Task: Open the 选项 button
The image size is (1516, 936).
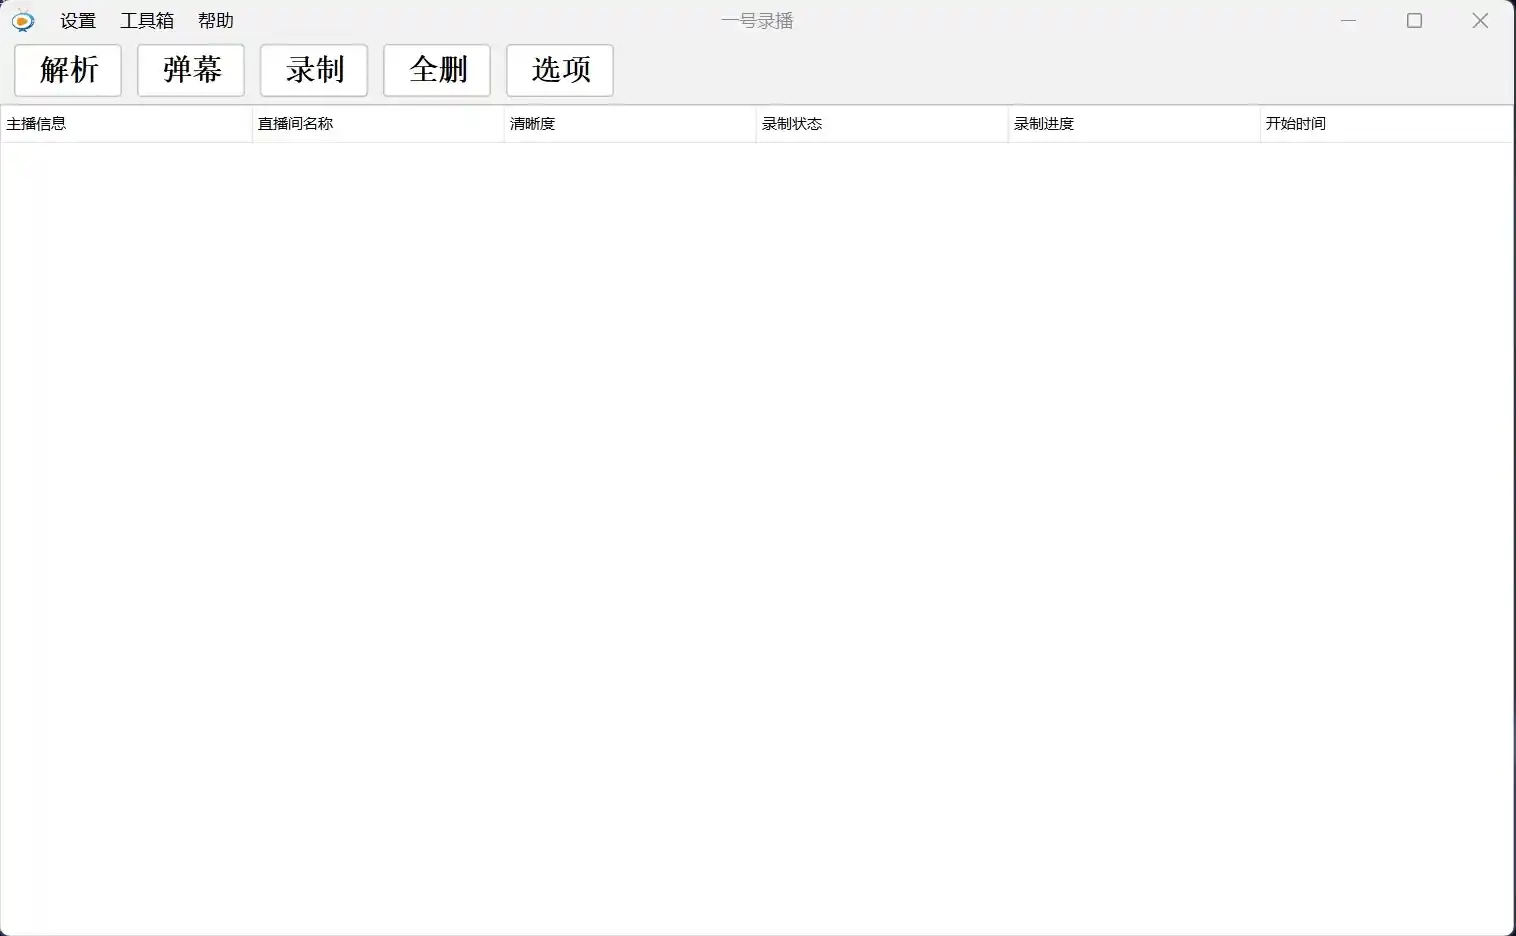Action: pos(560,70)
